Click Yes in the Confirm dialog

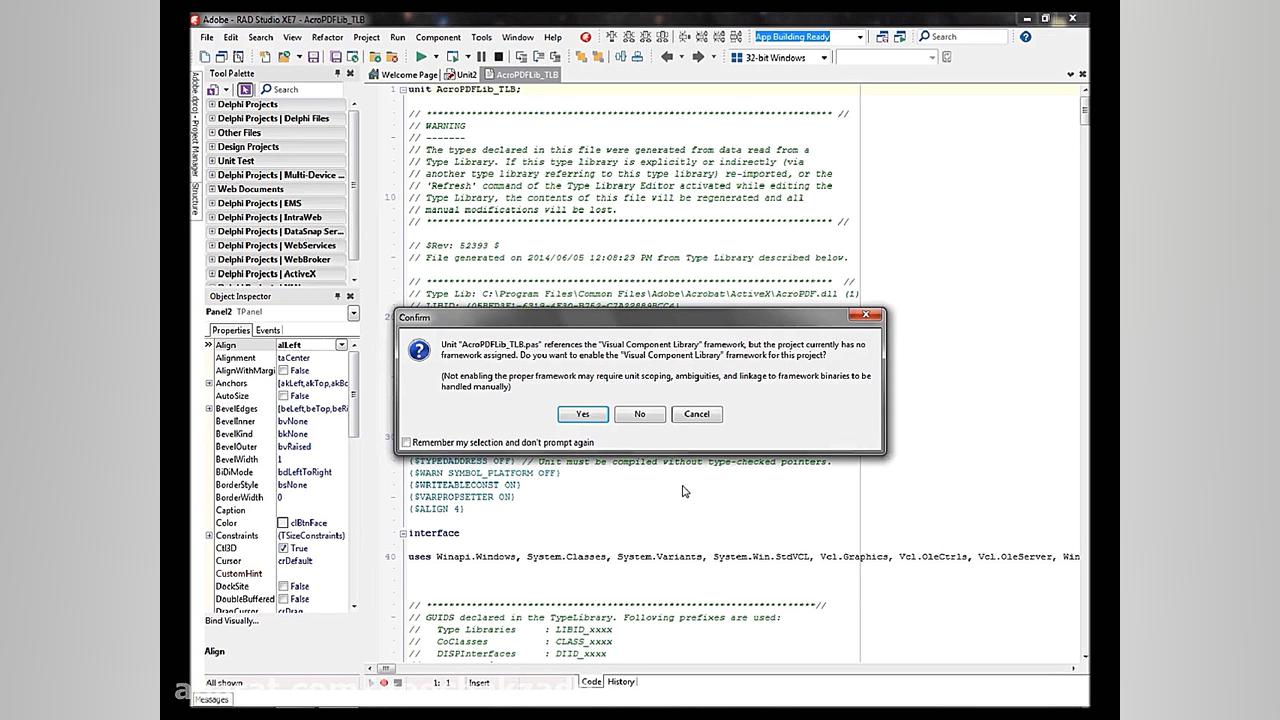(583, 414)
